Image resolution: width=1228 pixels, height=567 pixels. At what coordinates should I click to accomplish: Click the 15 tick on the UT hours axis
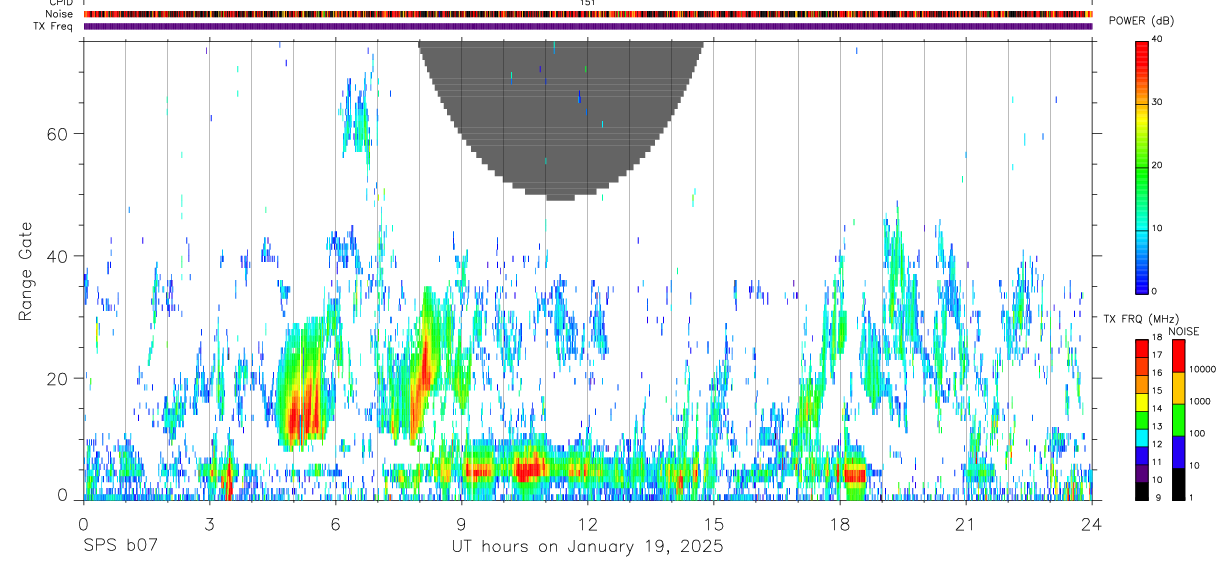[x=713, y=523]
